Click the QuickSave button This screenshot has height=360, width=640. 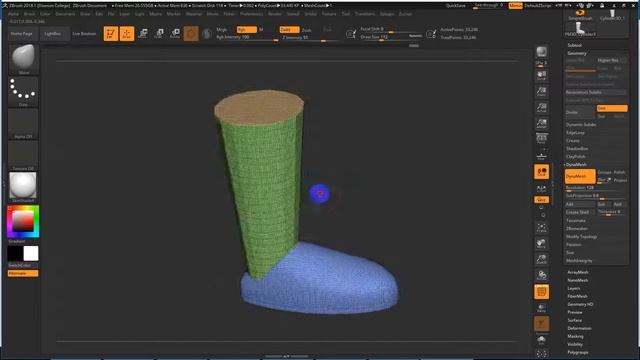tap(456, 6)
